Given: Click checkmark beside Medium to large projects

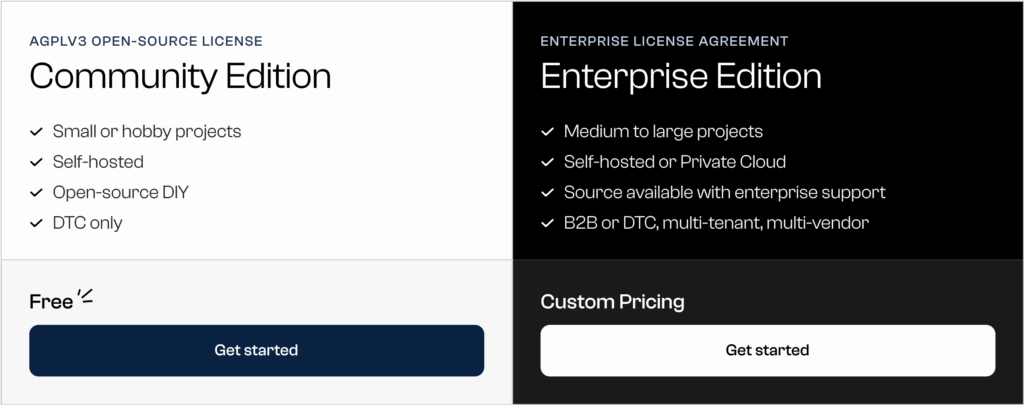Looking at the screenshot, I should 547,132.
